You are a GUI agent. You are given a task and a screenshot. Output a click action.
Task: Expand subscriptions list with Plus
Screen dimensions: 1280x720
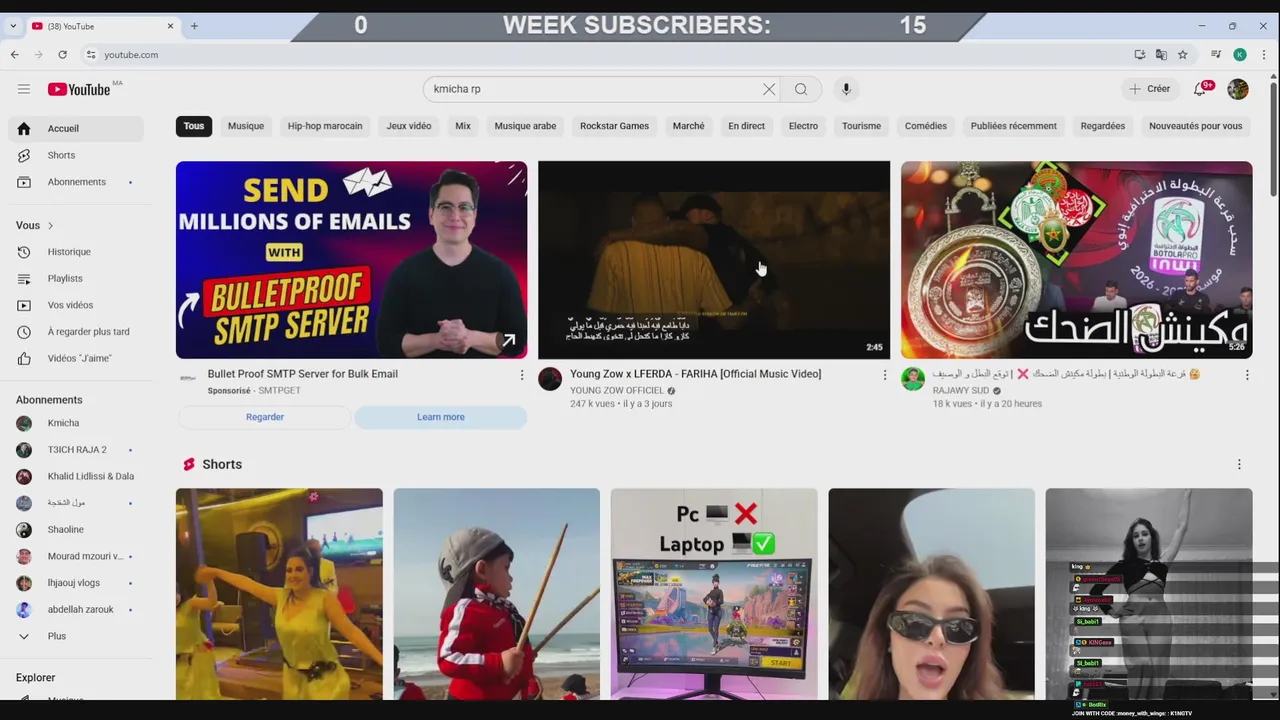(x=76, y=636)
